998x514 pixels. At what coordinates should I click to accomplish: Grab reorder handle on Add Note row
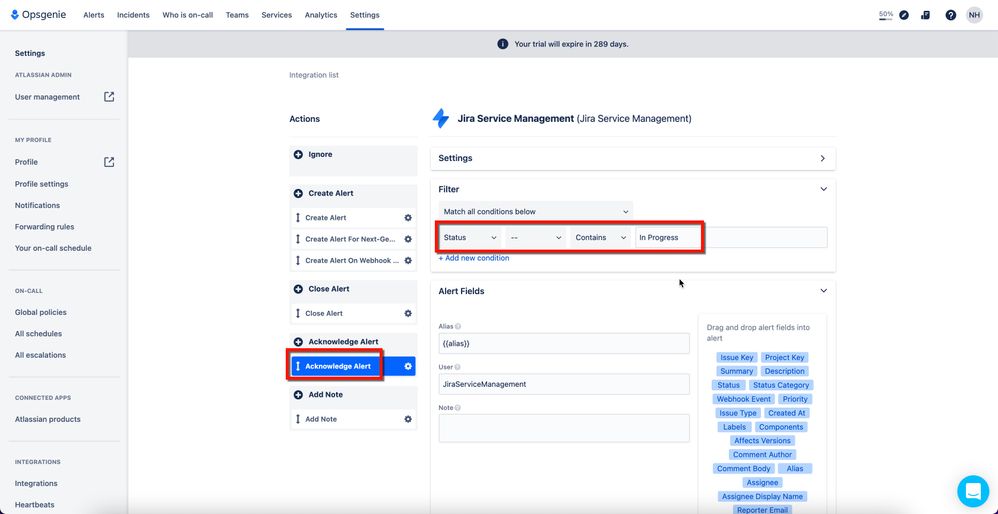(x=298, y=419)
